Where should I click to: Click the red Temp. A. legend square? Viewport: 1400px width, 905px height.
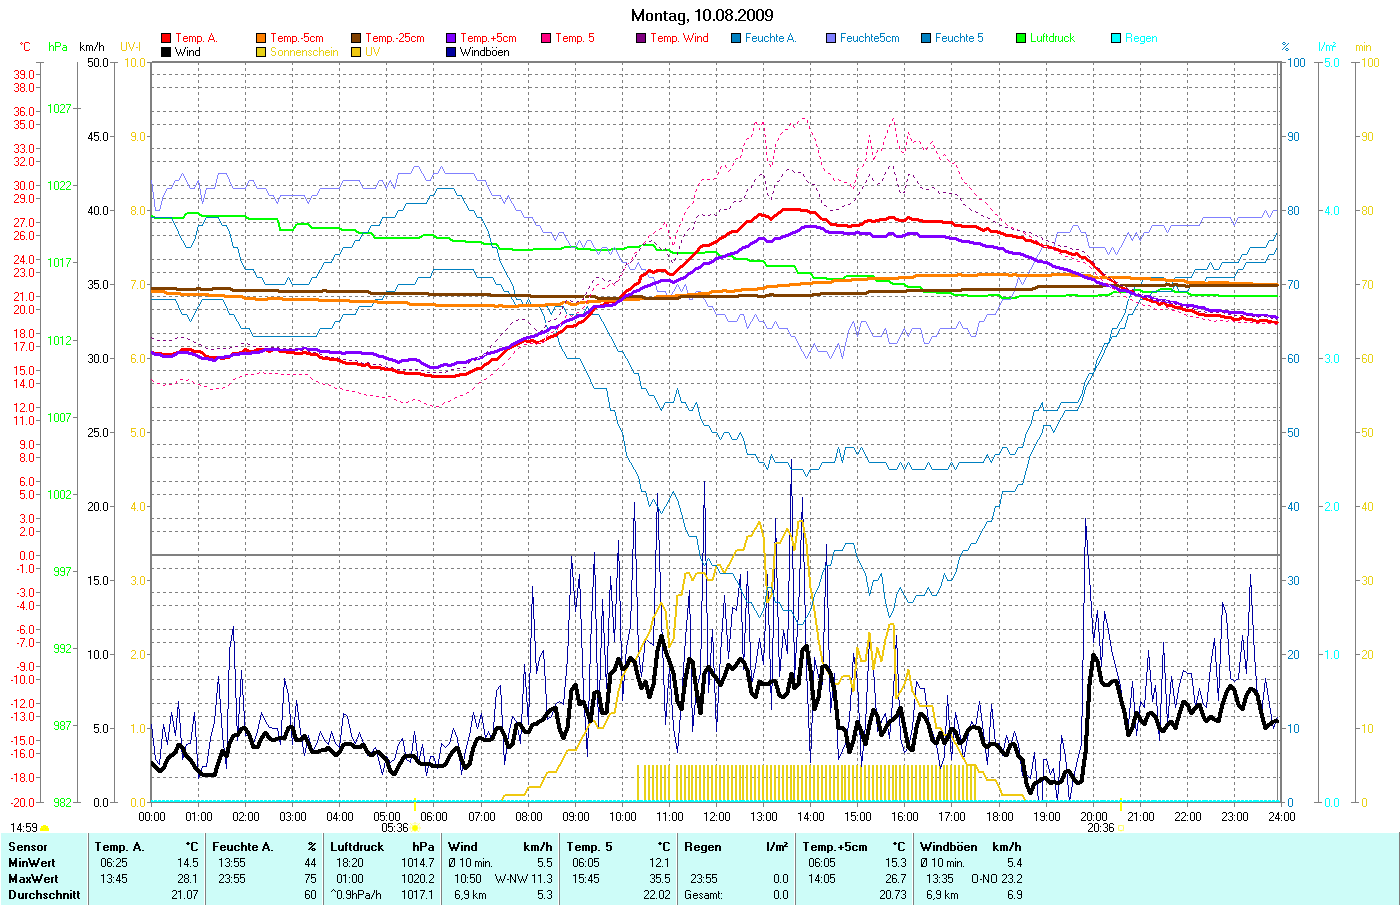coord(166,38)
